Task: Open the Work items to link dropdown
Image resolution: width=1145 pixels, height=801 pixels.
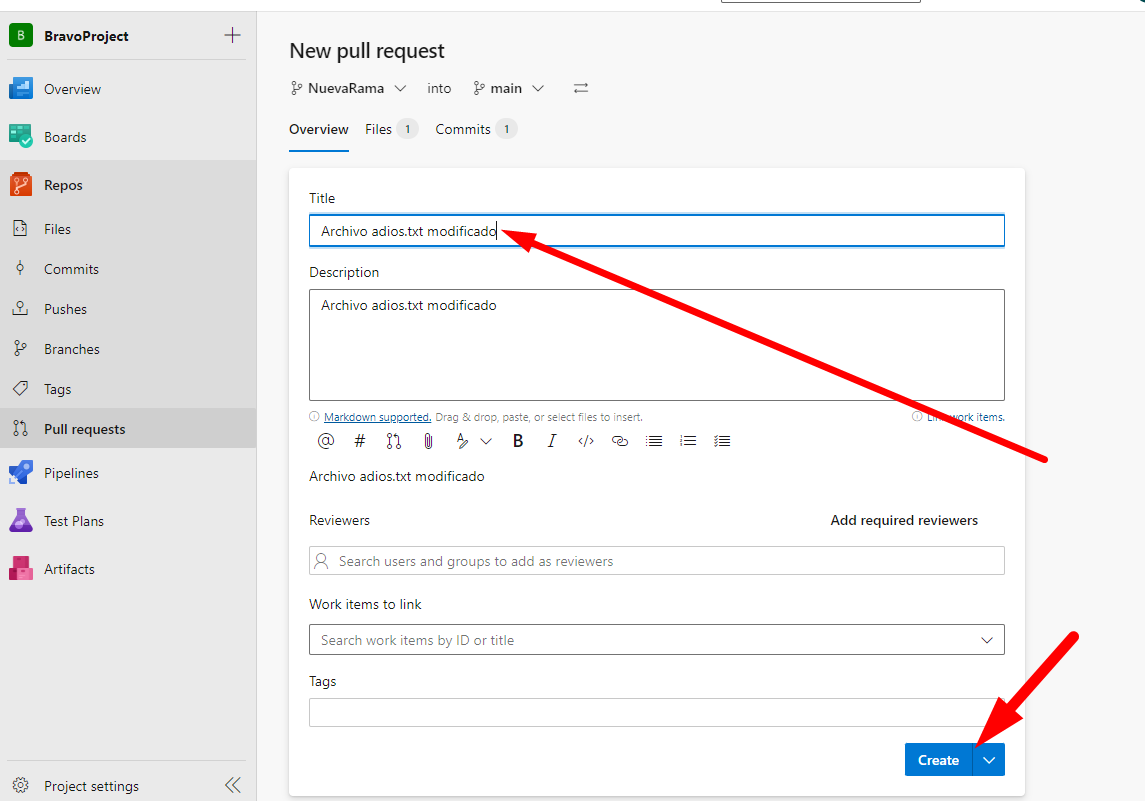Action: (986, 640)
